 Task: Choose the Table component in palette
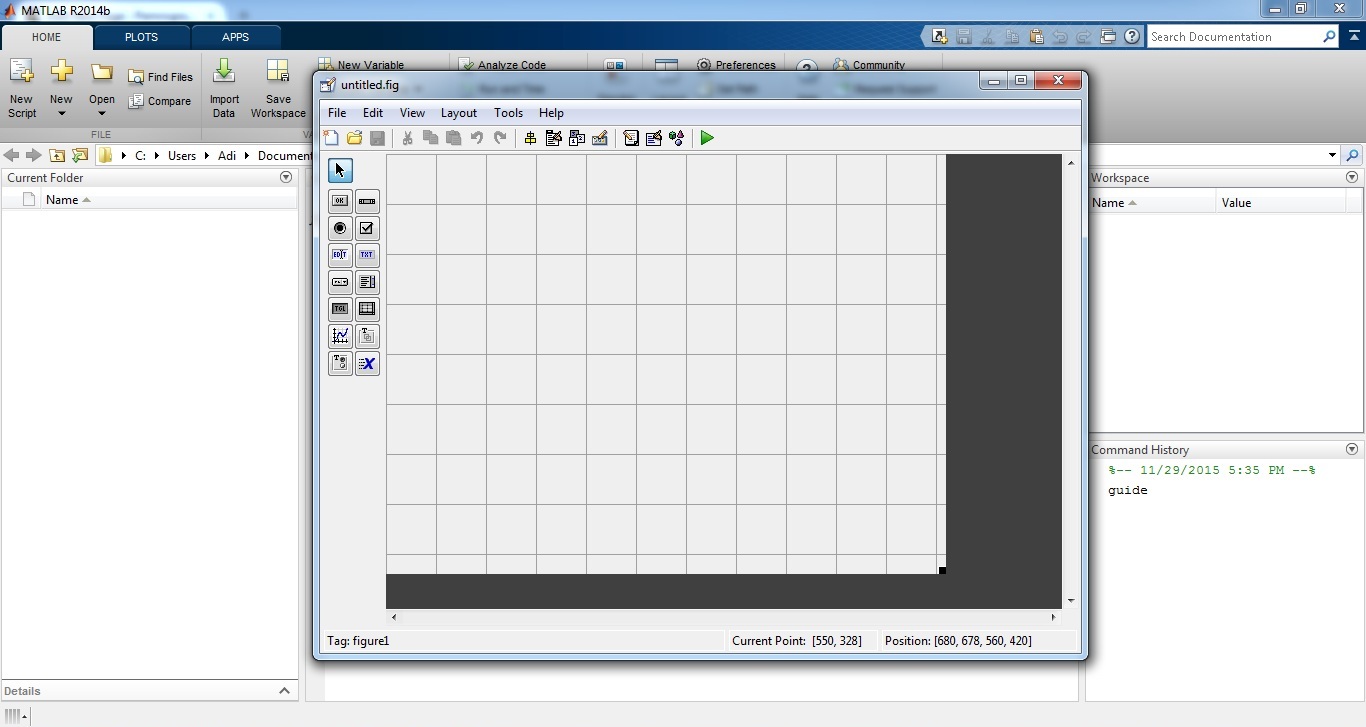point(367,309)
